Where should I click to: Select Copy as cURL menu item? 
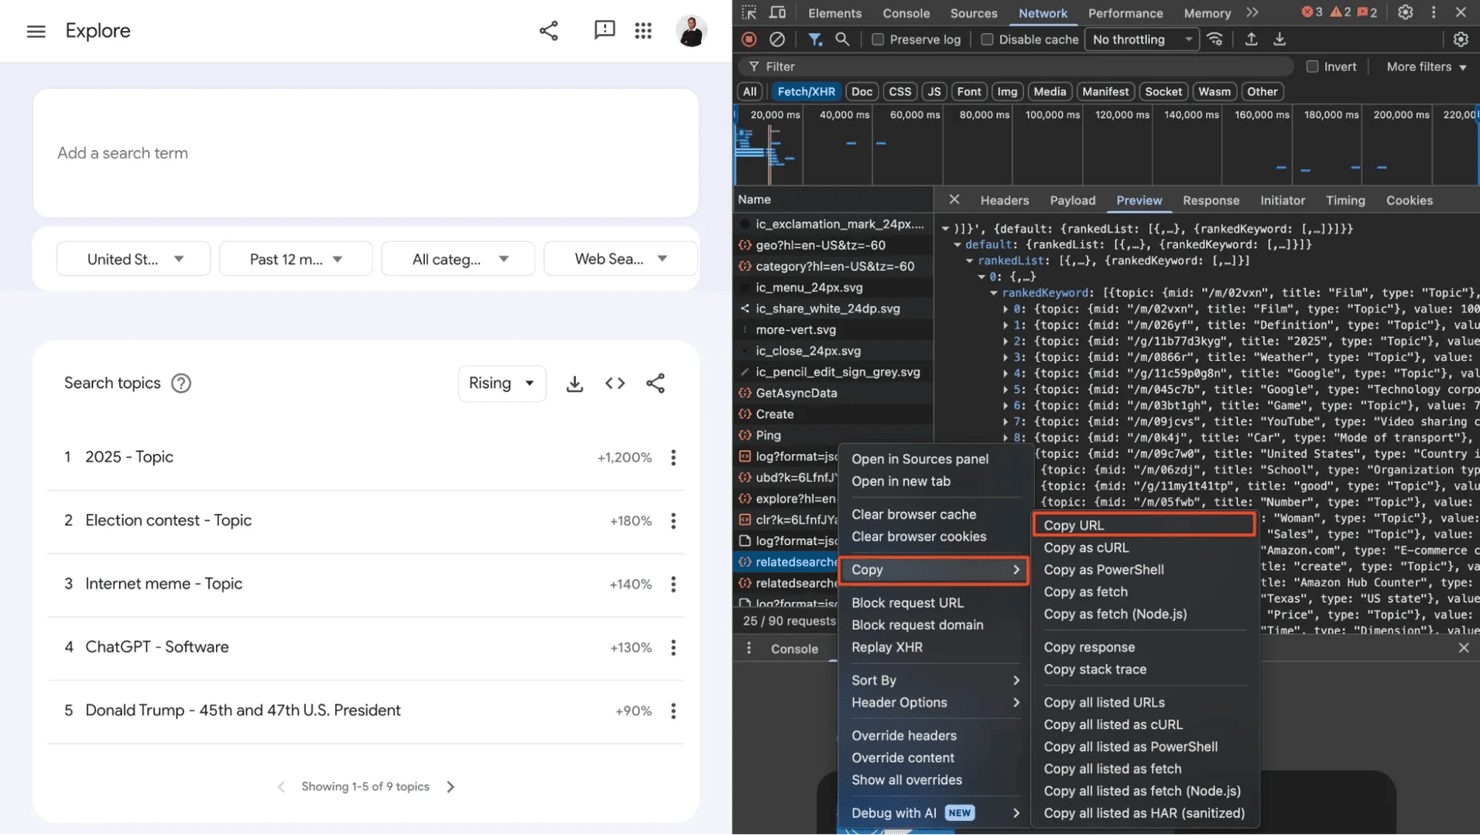[x=1086, y=548]
